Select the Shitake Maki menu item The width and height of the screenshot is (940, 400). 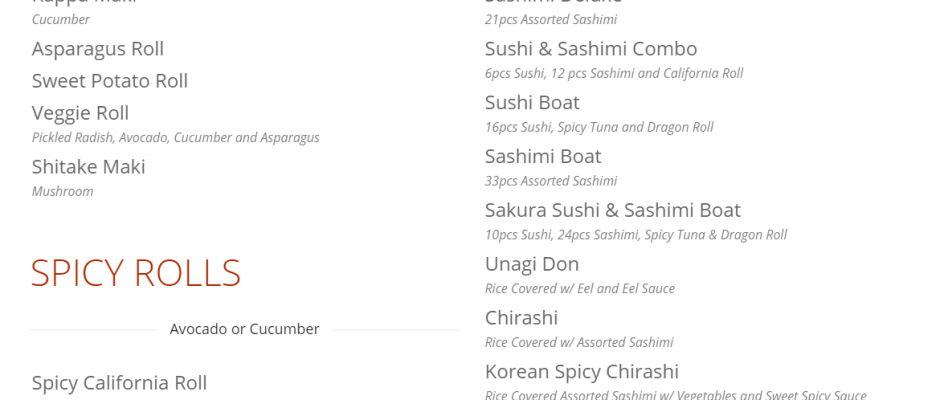88,167
